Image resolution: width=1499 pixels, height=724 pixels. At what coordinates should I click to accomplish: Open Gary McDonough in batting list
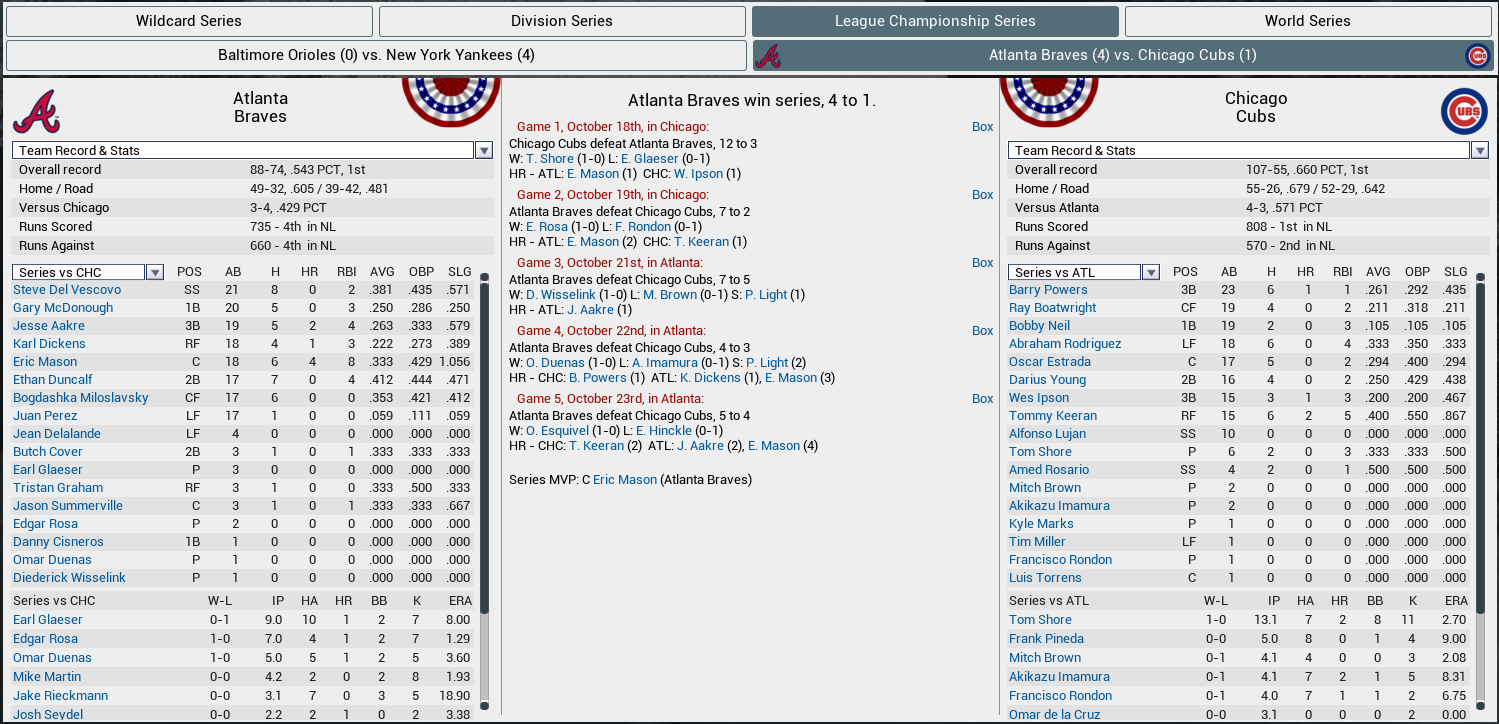point(63,308)
